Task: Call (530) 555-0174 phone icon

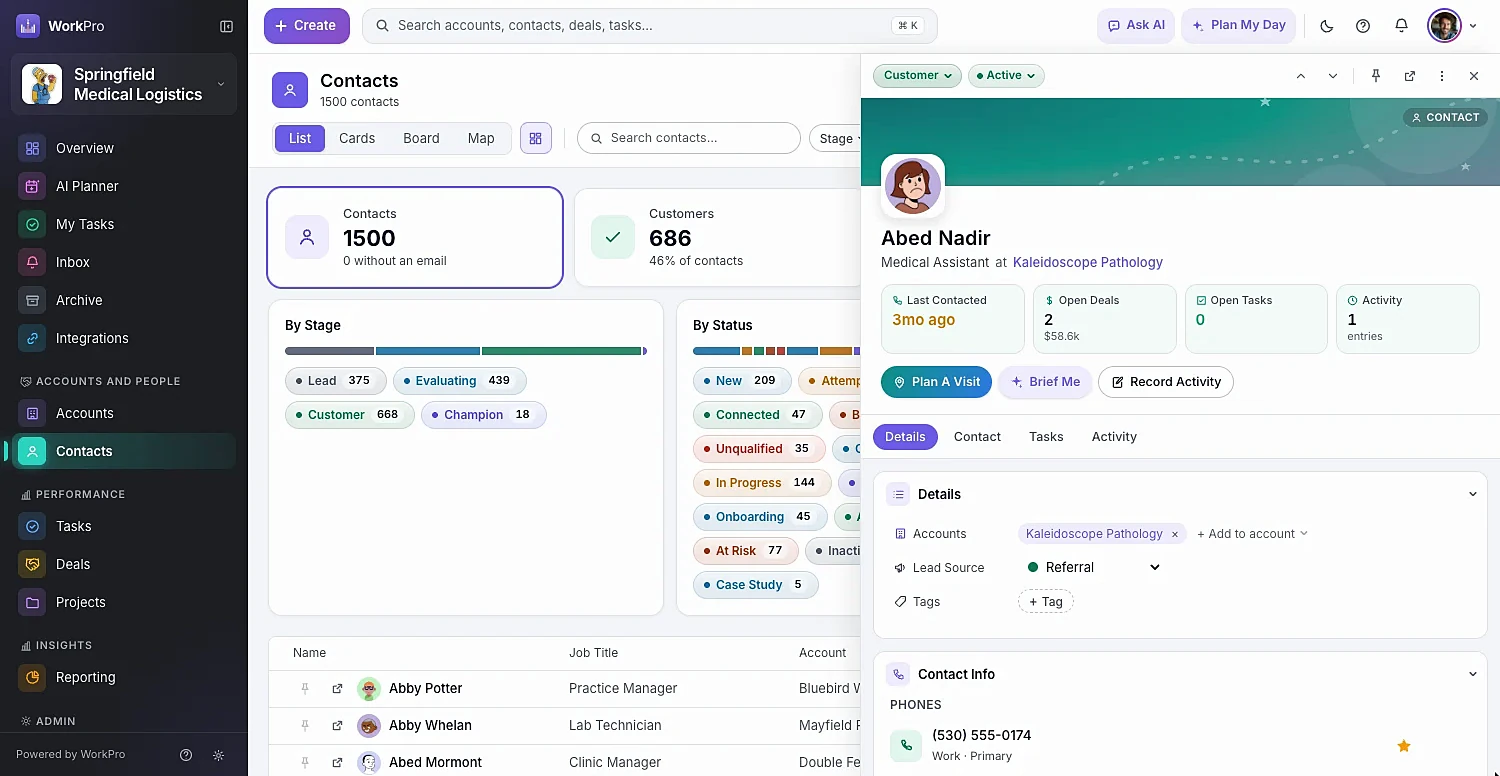Action: coord(906,745)
